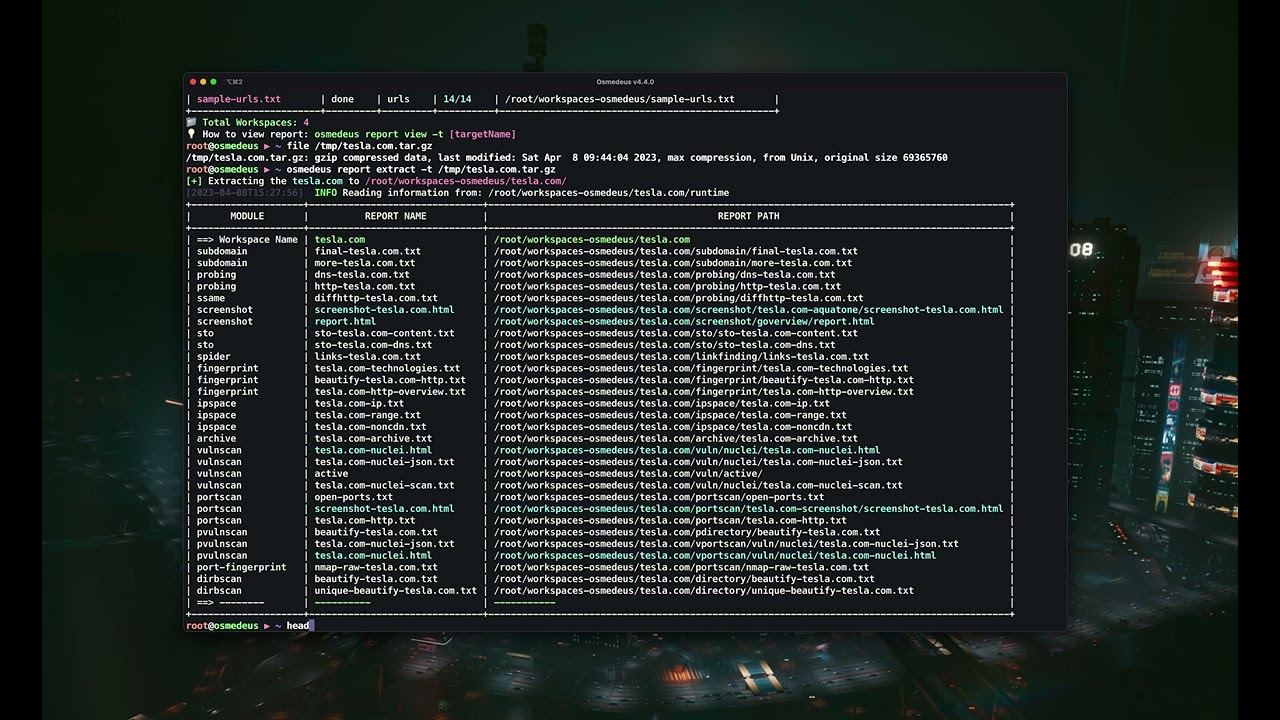This screenshot has height=720, width=1280.
Task: Click the workspace icon before 'Total Workspaces'
Action: [191, 122]
